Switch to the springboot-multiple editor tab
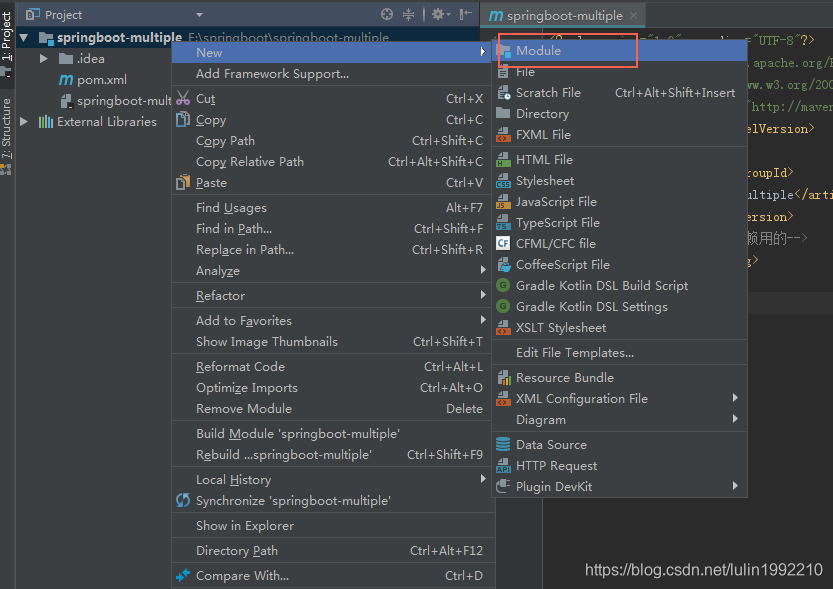Screen dimensions: 833x589 point(564,16)
